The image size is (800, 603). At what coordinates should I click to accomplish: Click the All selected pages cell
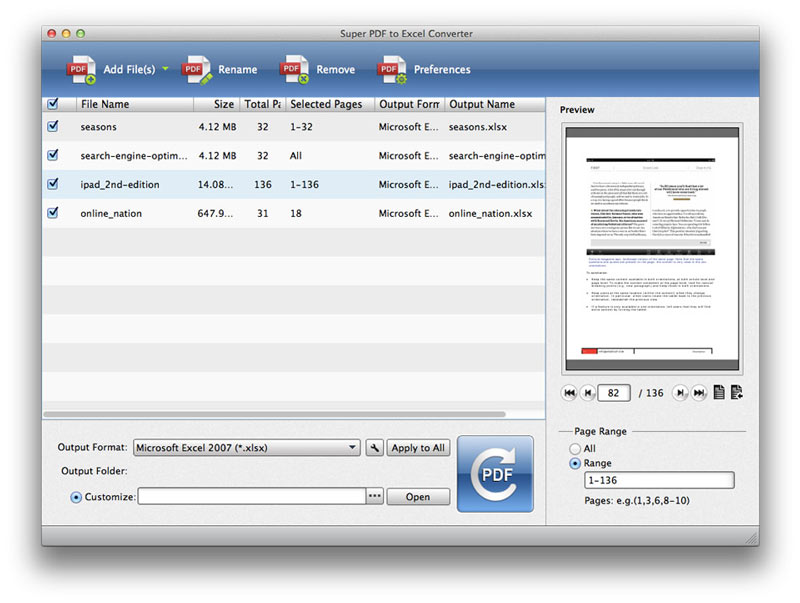pyautogui.click(x=296, y=156)
